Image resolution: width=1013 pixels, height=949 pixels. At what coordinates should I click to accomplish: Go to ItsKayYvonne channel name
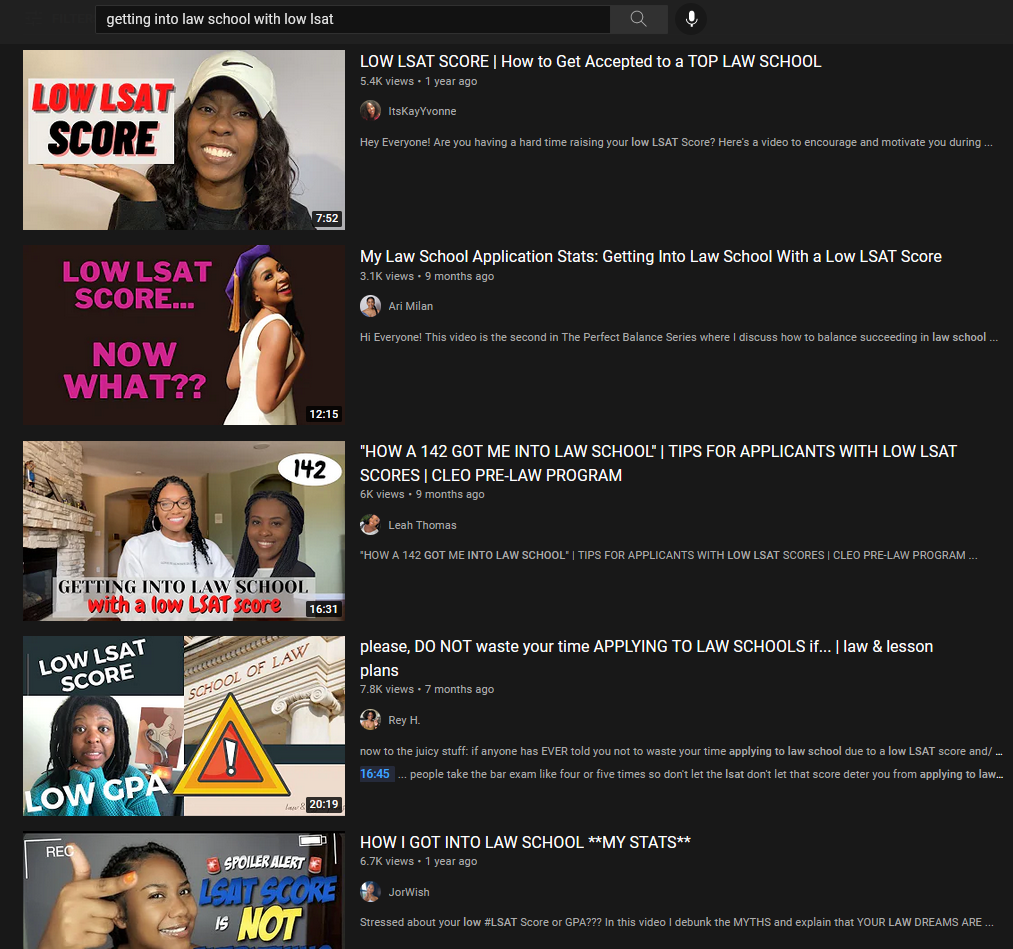tap(422, 111)
